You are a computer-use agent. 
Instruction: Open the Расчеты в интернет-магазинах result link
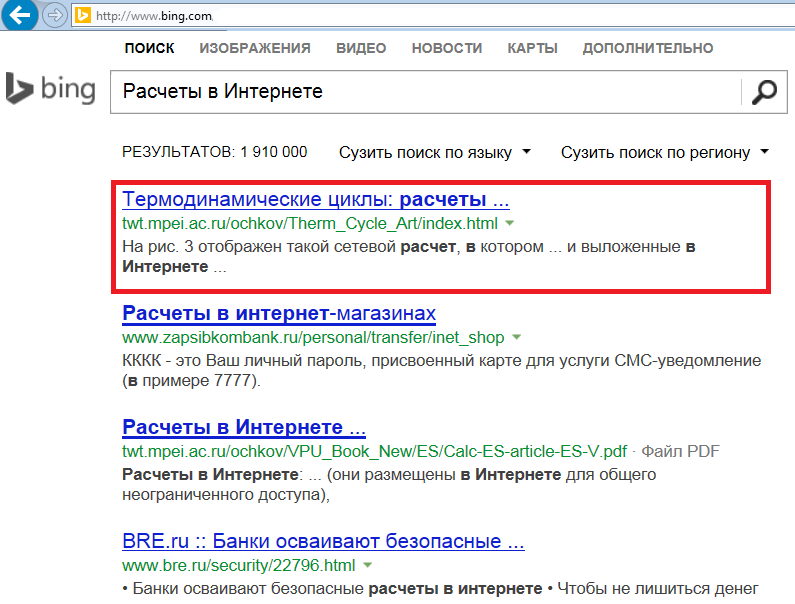pos(279,313)
